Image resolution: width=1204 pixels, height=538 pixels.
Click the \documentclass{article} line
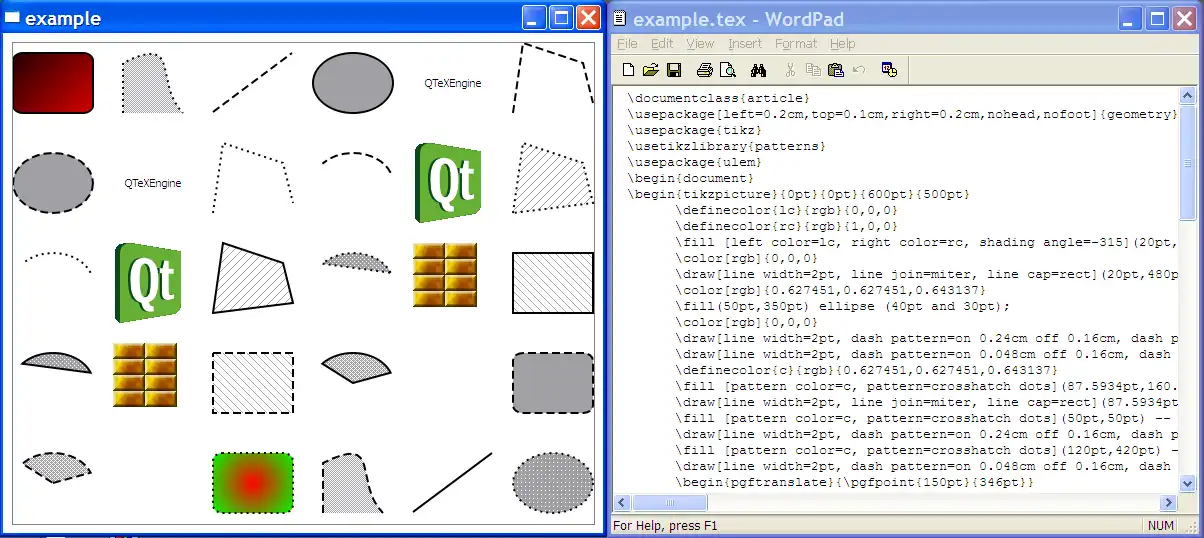718,98
